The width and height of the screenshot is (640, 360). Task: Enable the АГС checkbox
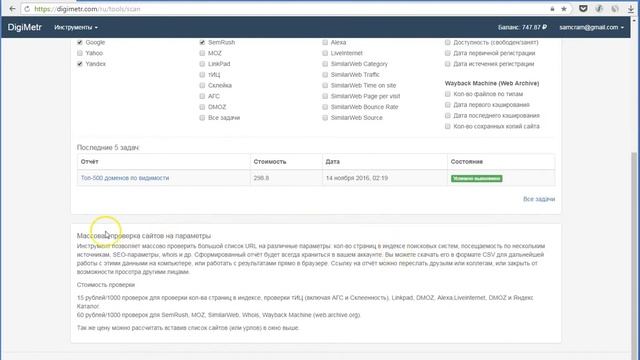point(202,96)
